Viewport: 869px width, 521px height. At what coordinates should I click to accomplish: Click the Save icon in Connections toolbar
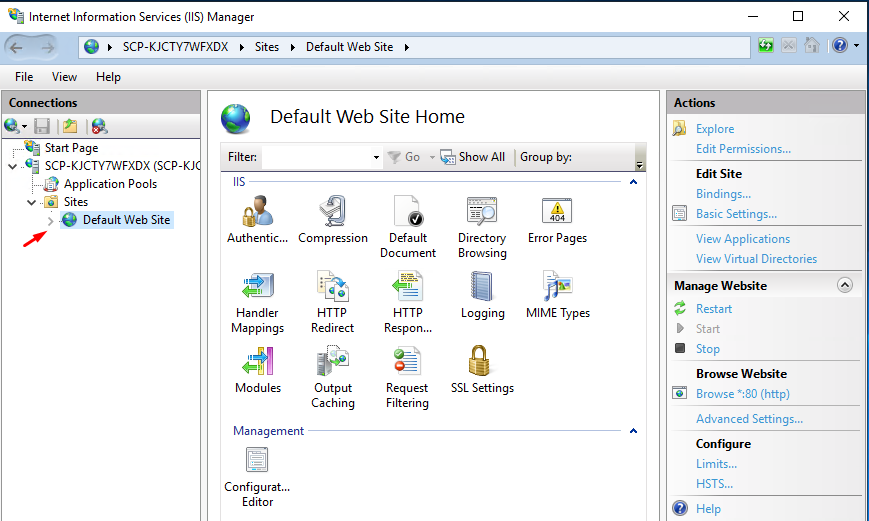42,126
